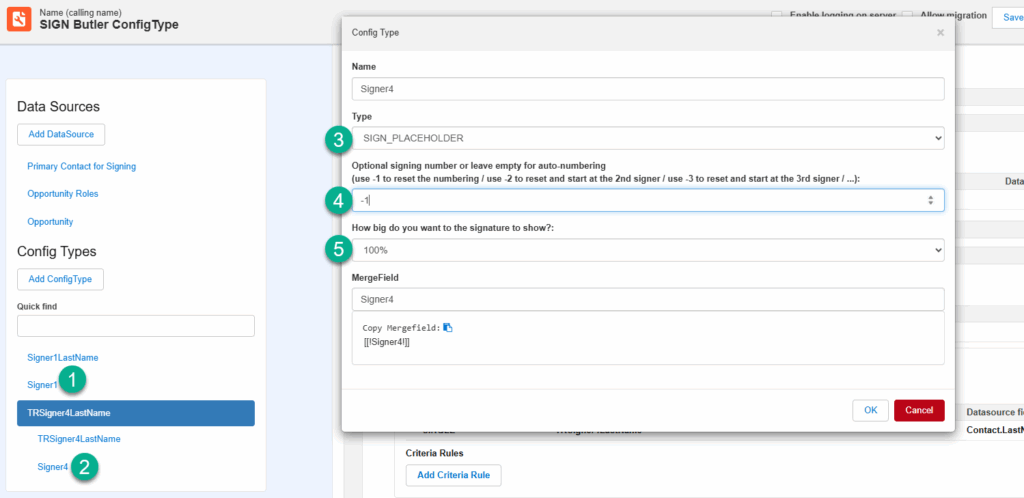Open Primary Contact for Signing data source

pos(81,166)
